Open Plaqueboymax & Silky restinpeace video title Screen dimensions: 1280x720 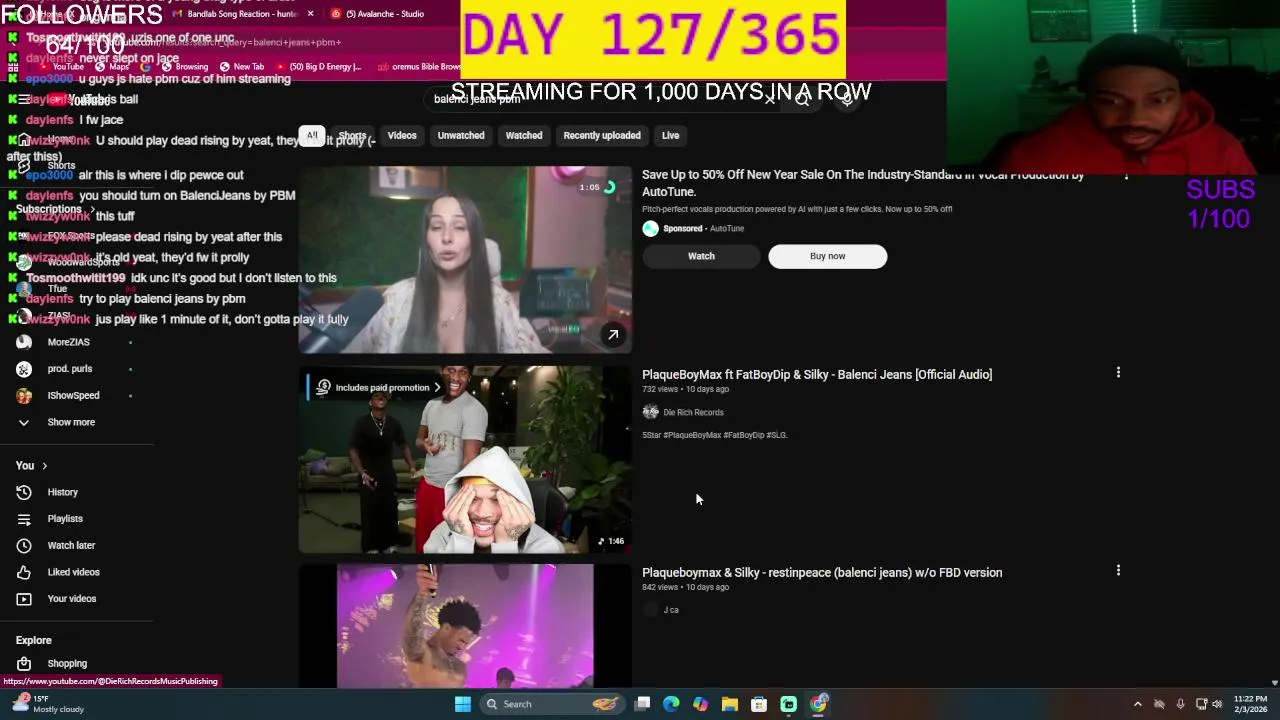tap(822, 573)
